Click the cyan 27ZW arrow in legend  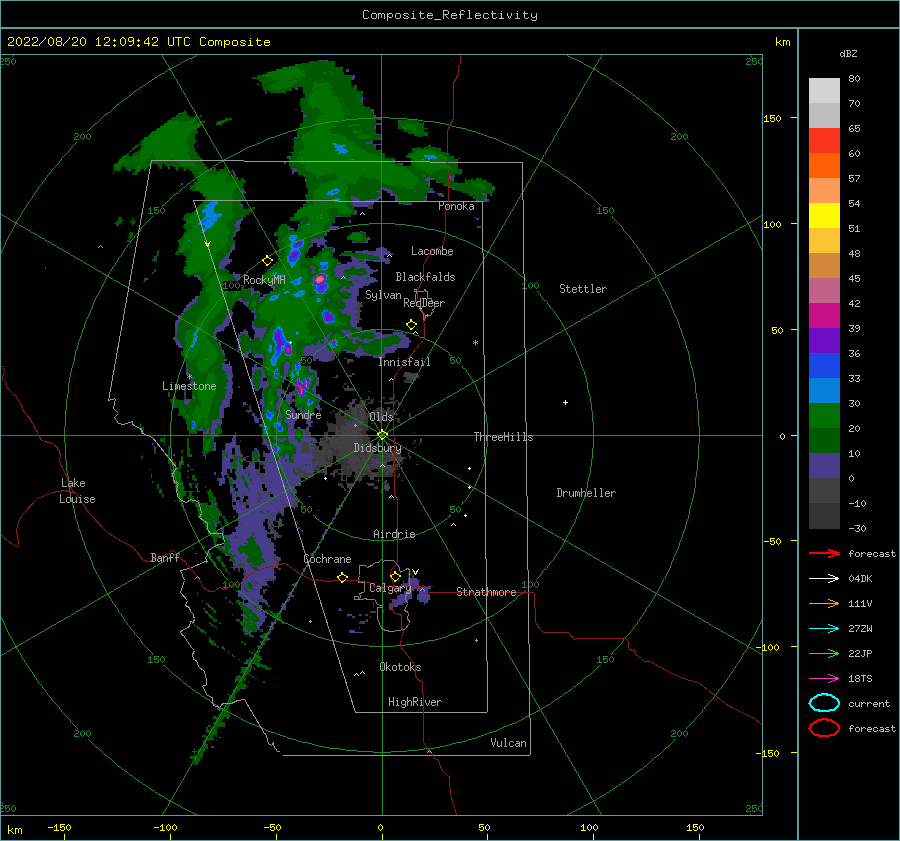pos(824,629)
